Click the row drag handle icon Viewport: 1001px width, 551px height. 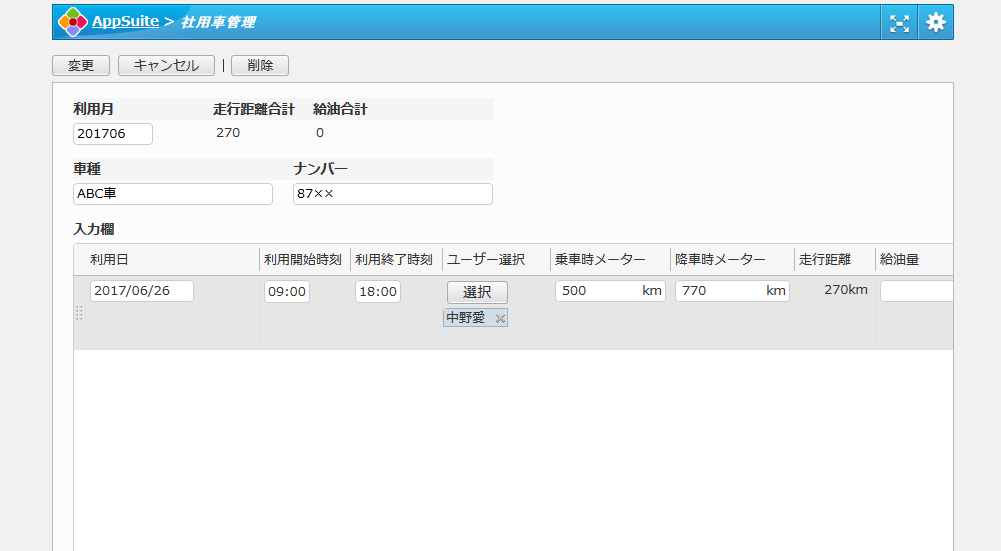click(79, 313)
